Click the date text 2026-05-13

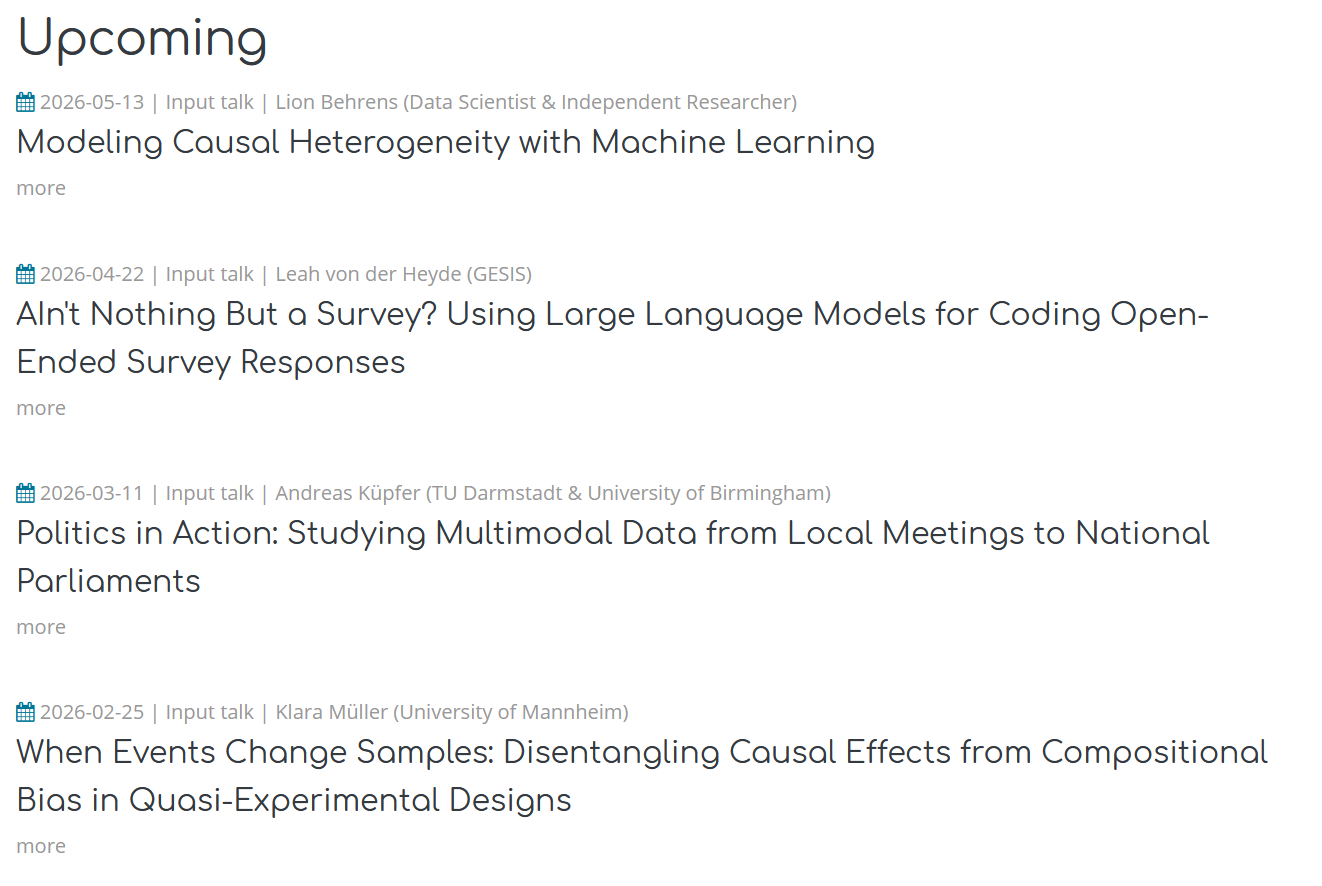pyautogui.click(x=92, y=102)
